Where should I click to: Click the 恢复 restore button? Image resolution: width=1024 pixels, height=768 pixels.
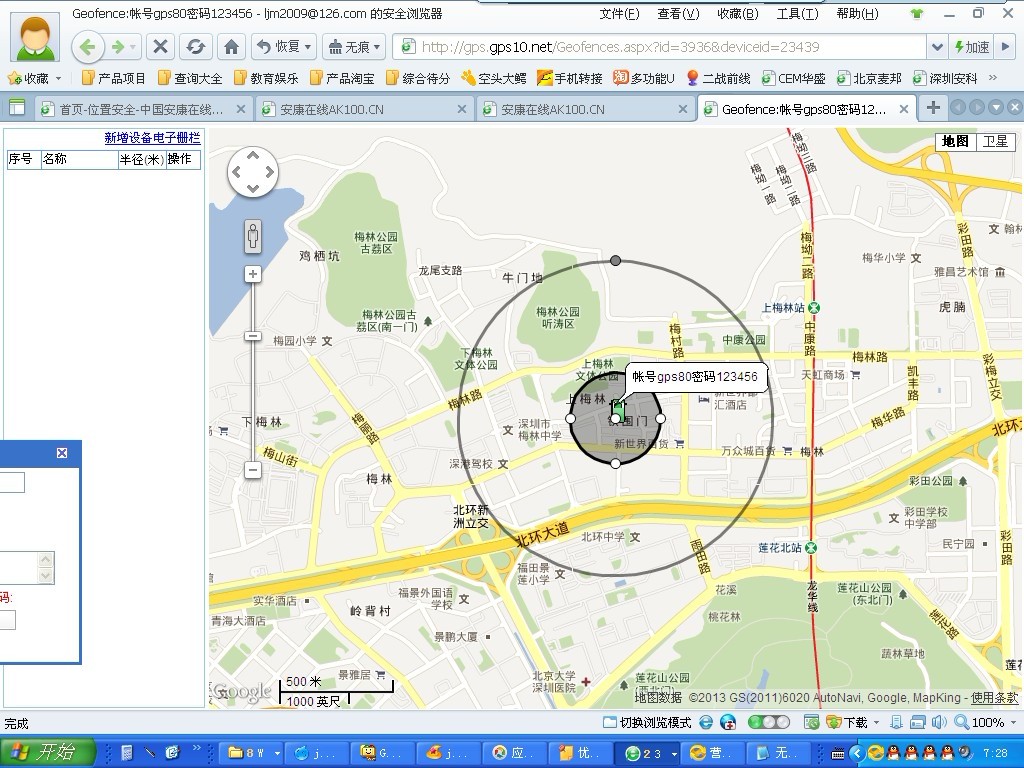click(x=283, y=47)
